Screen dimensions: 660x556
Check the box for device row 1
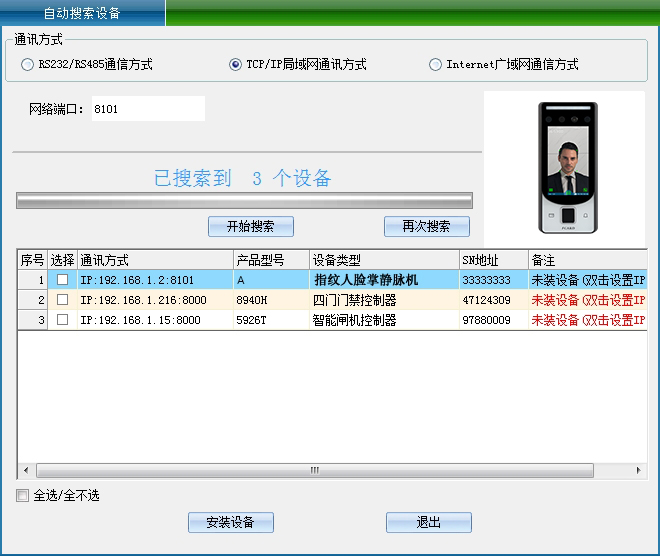(x=62, y=280)
